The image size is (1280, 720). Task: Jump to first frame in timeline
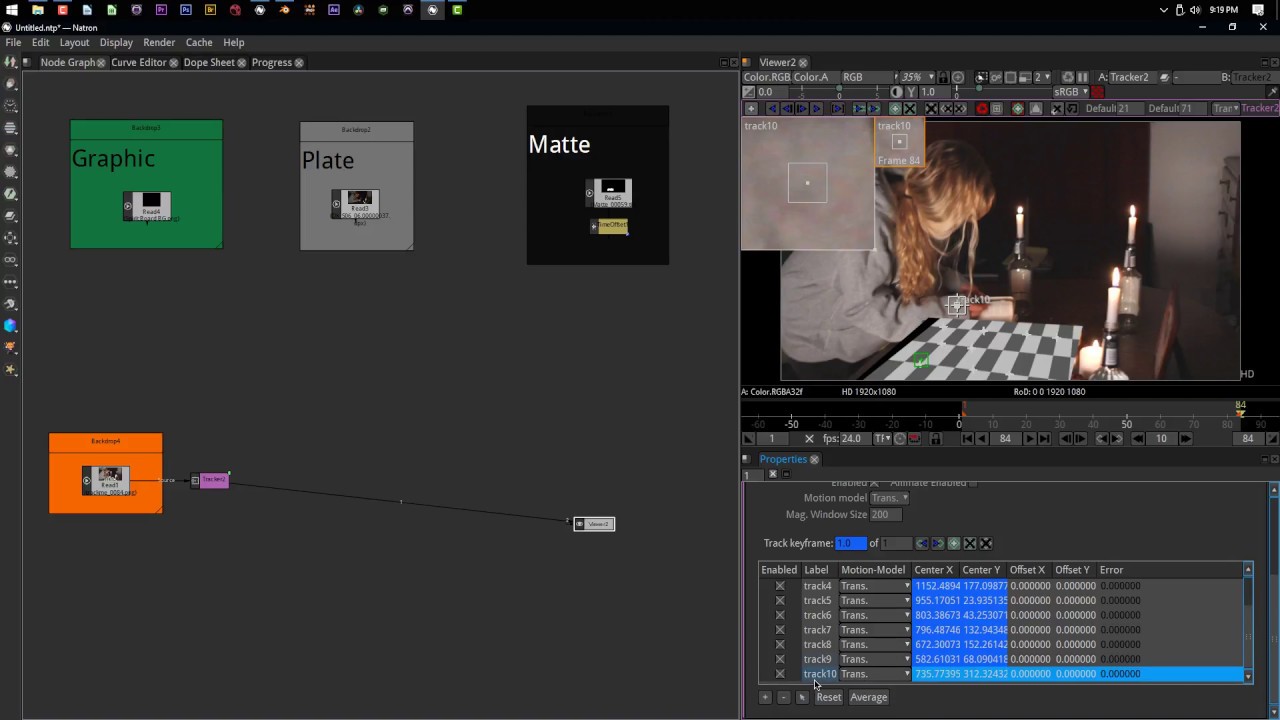point(968,439)
